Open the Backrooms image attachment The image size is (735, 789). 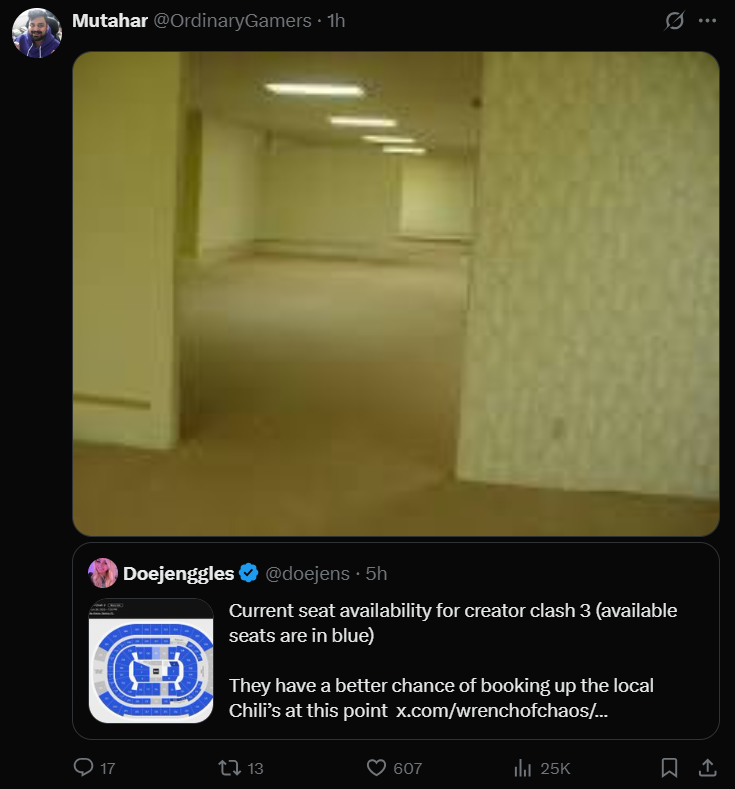396,294
